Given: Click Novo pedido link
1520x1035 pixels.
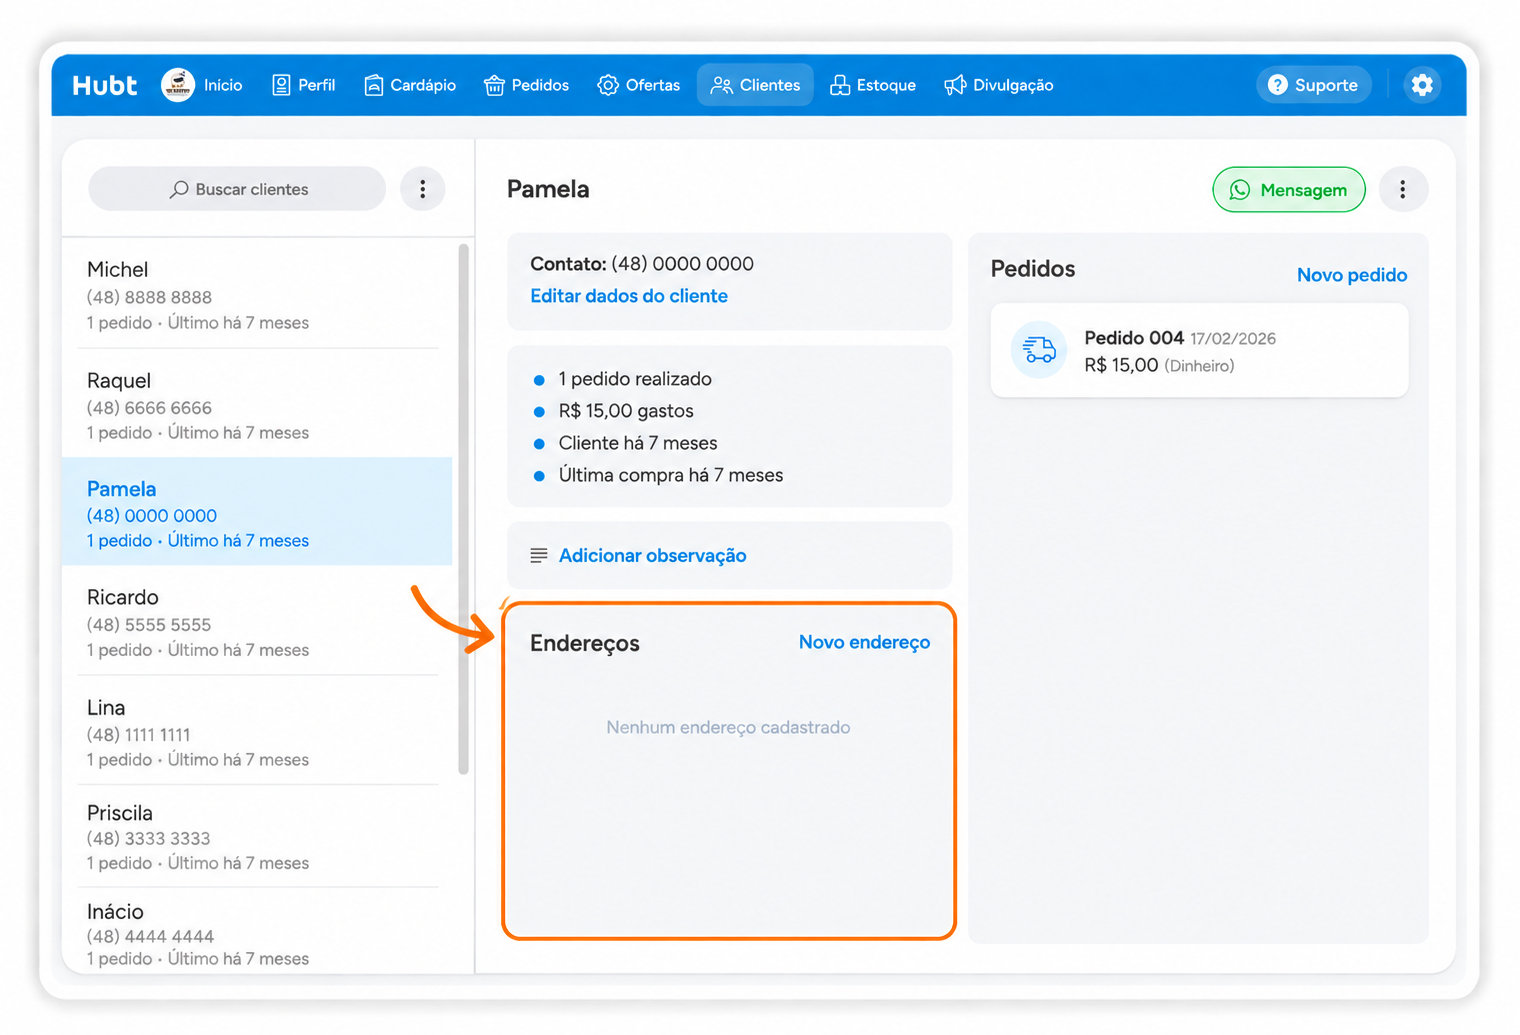Looking at the screenshot, I should click(1351, 275).
